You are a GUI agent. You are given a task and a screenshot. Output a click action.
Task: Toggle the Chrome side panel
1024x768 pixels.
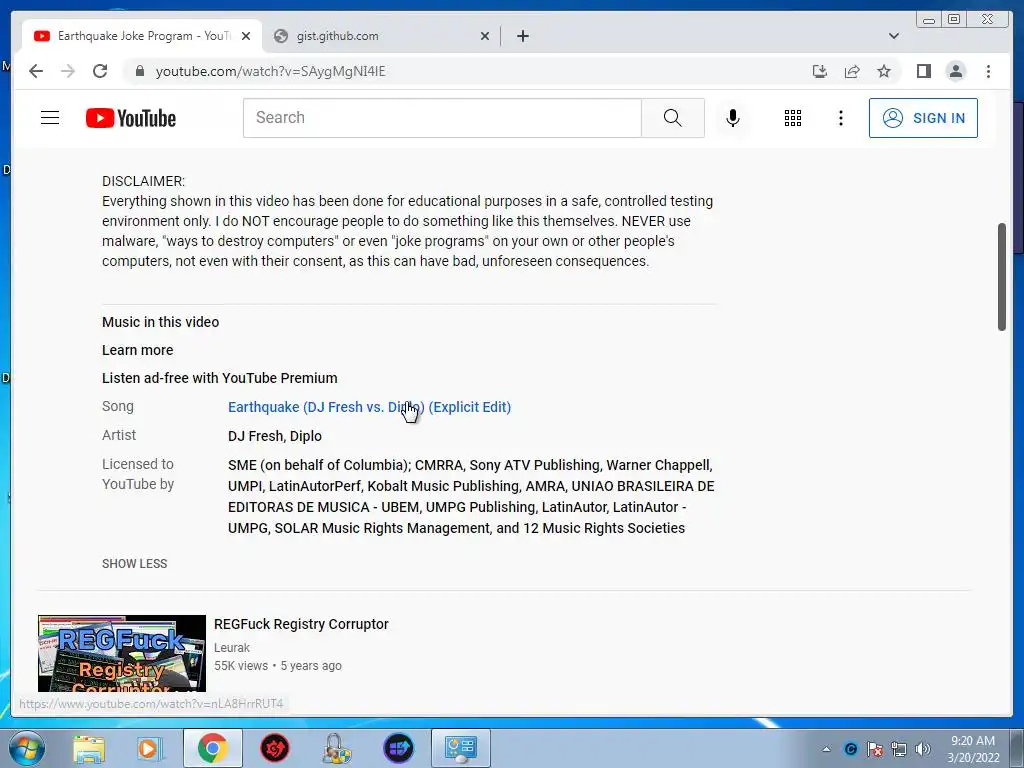pos(923,71)
